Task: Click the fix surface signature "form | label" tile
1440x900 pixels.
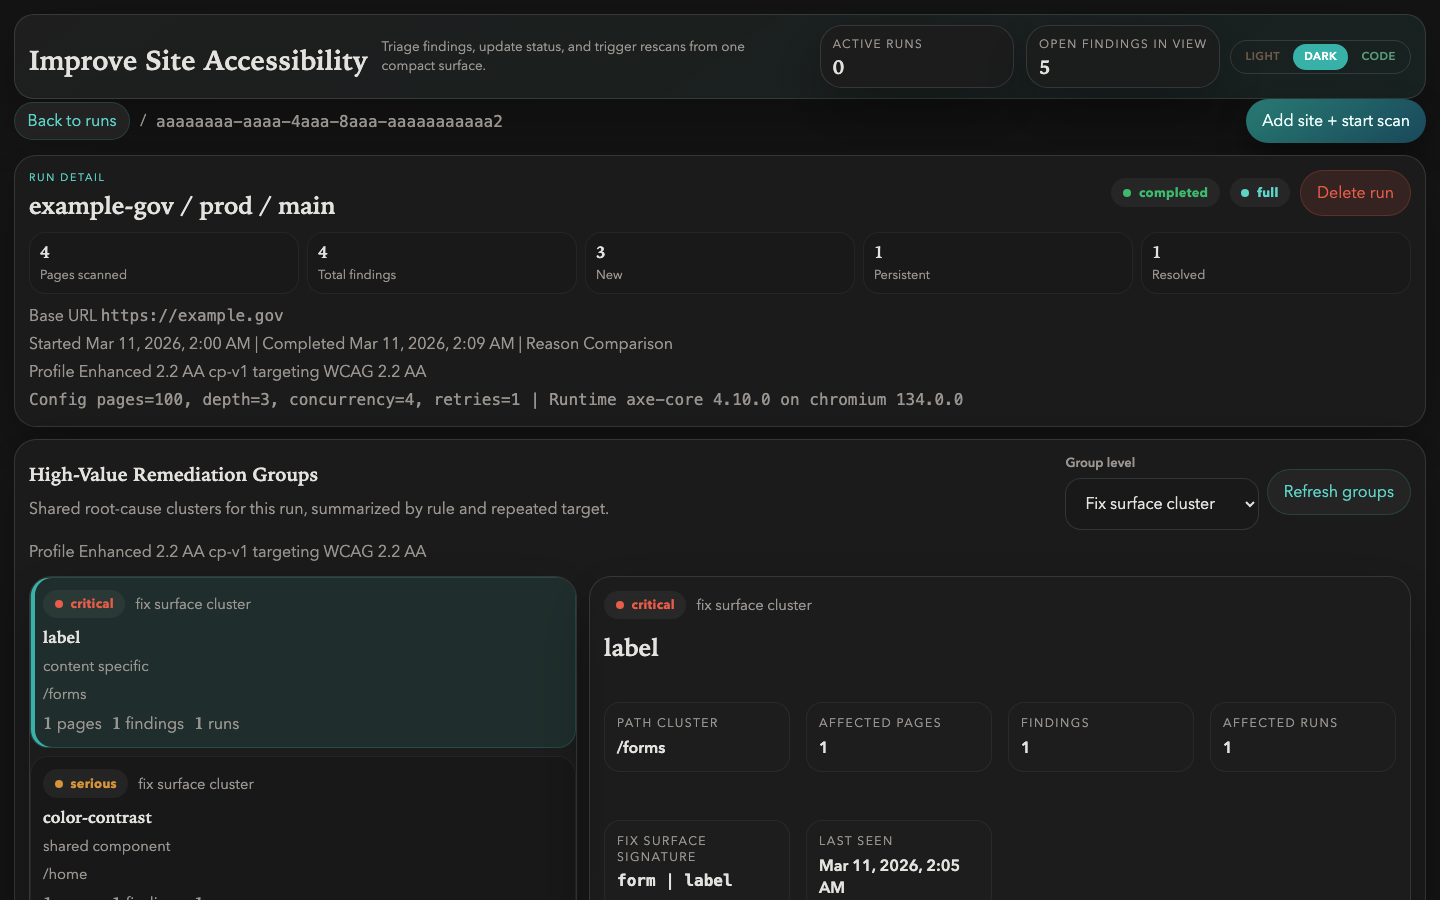Action: [696, 860]
